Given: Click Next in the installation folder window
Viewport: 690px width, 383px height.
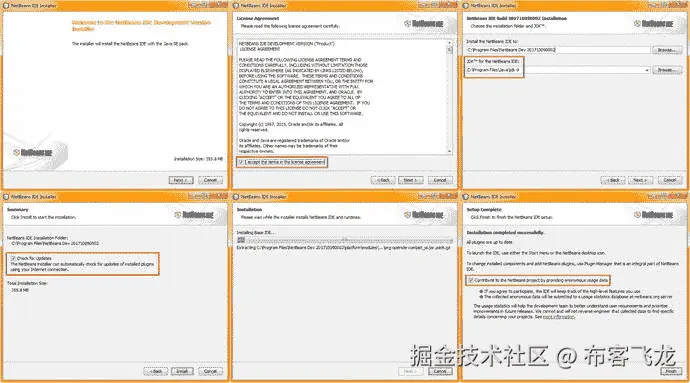Looking at the screenshot, I should coord(640,180).
